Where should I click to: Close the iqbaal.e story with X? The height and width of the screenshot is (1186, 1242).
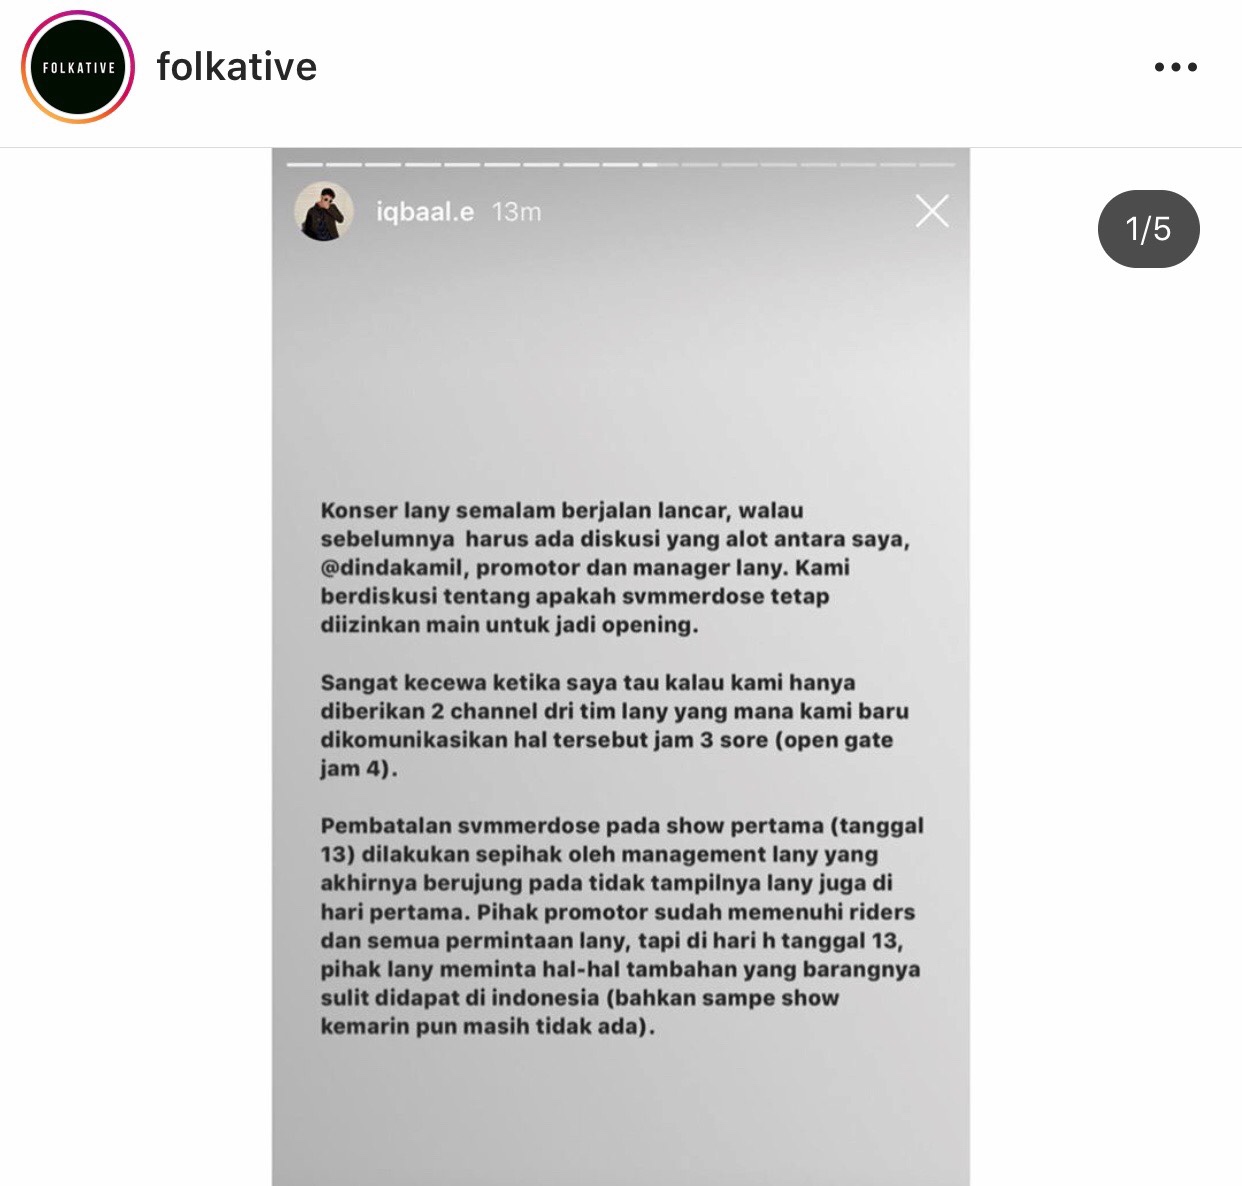pos(932,211)
